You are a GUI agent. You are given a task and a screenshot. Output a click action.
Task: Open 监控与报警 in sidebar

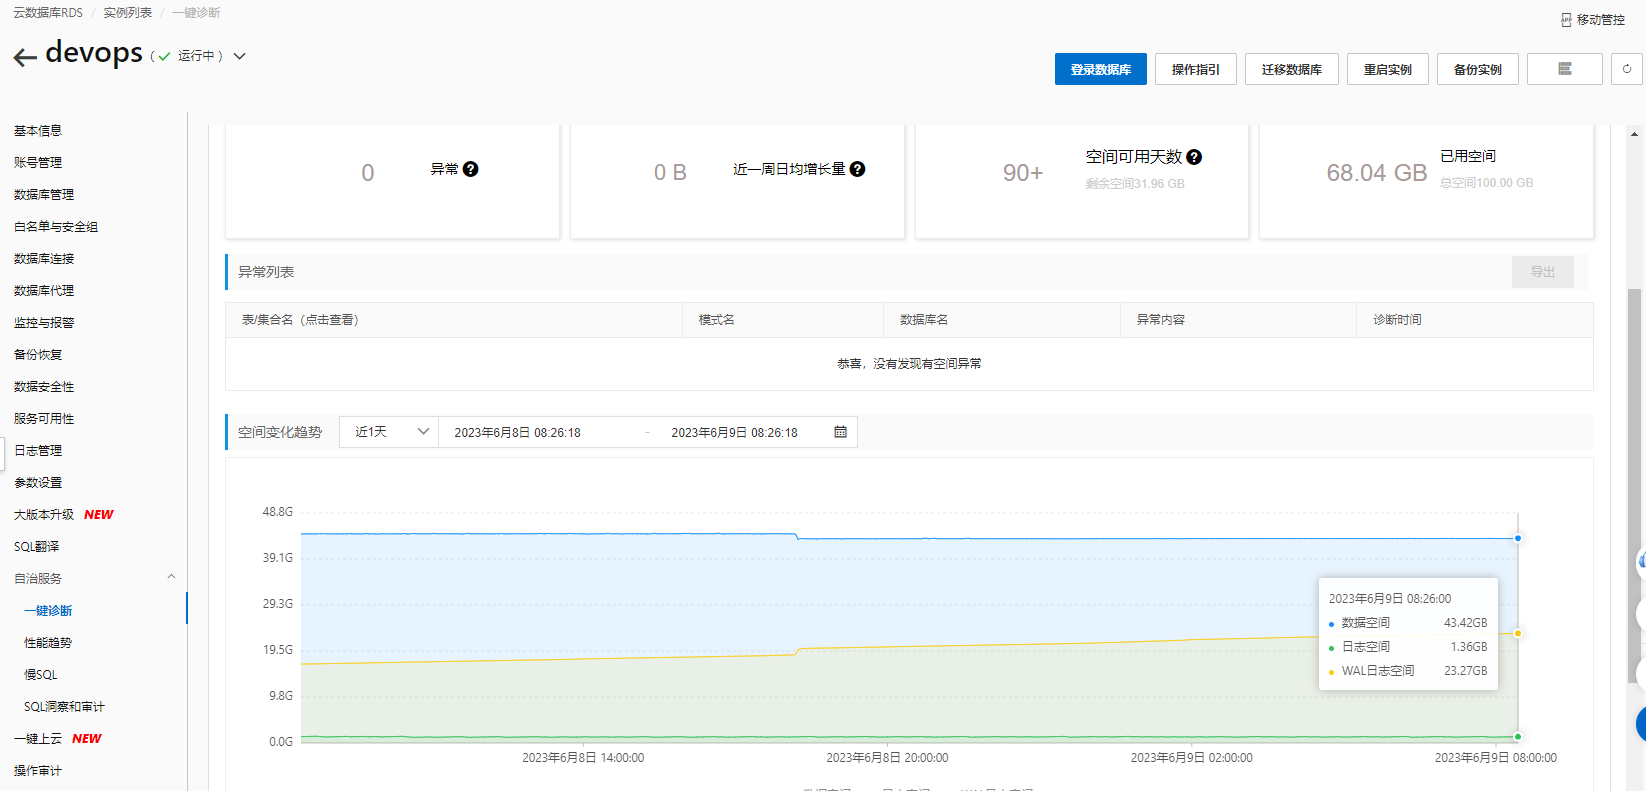(x=44, y=323)
